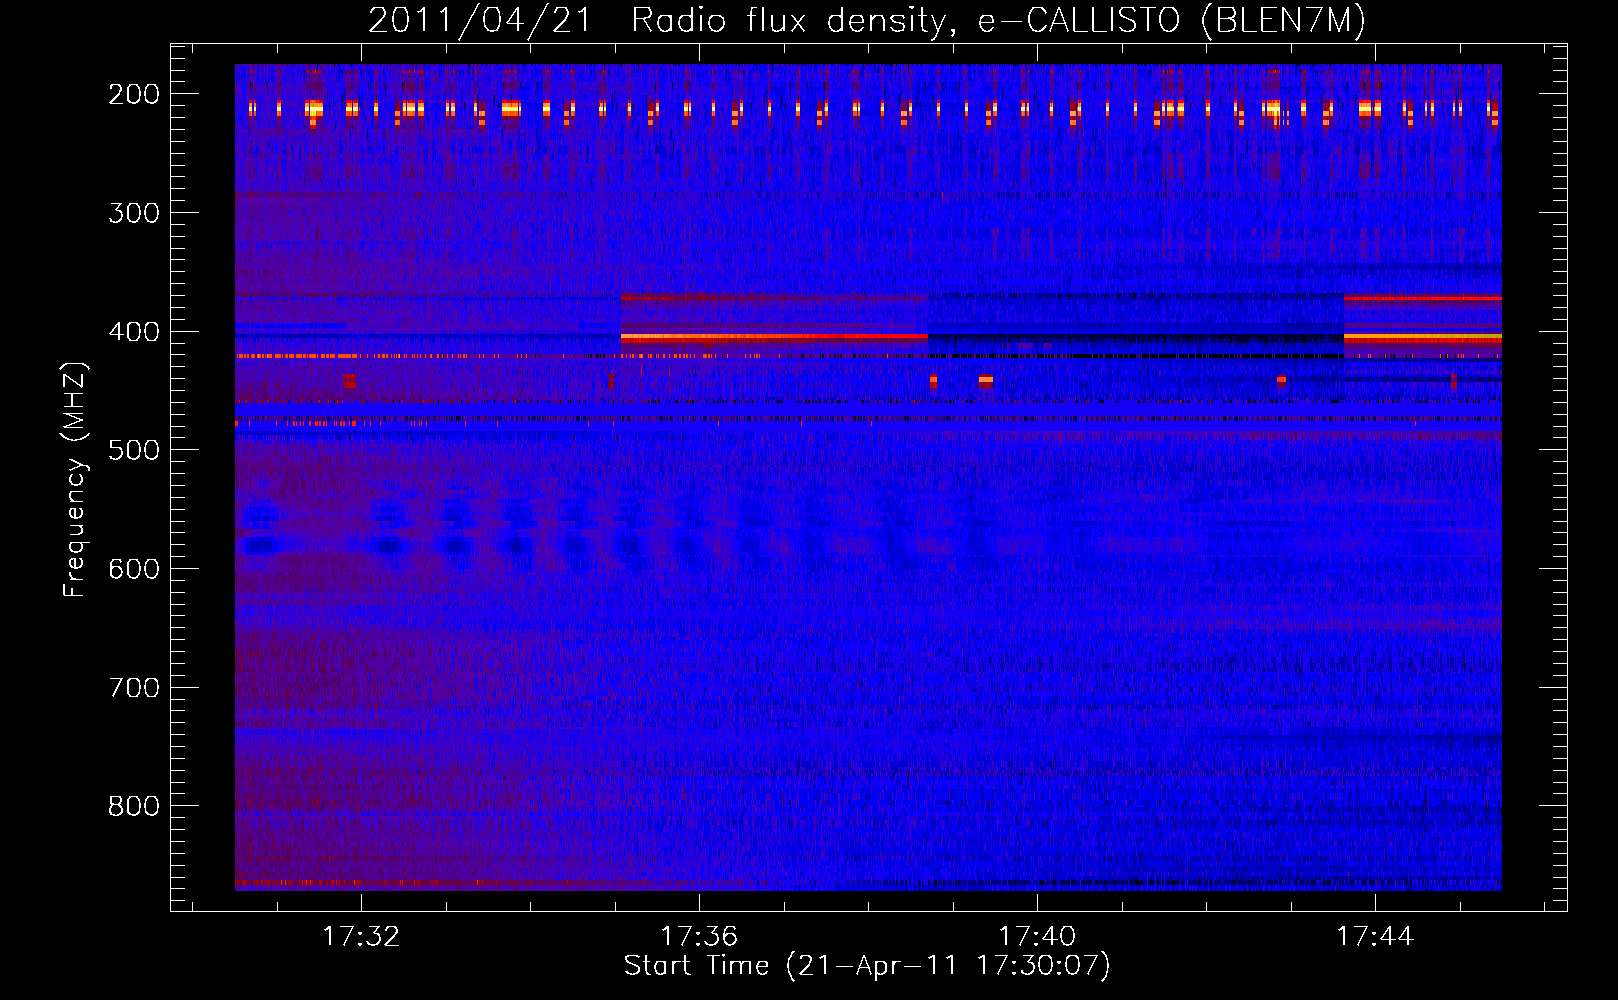Click the 800 frequency tick label
Viewport: 1618px width, 1000px height.
click(x=134, y=806)
